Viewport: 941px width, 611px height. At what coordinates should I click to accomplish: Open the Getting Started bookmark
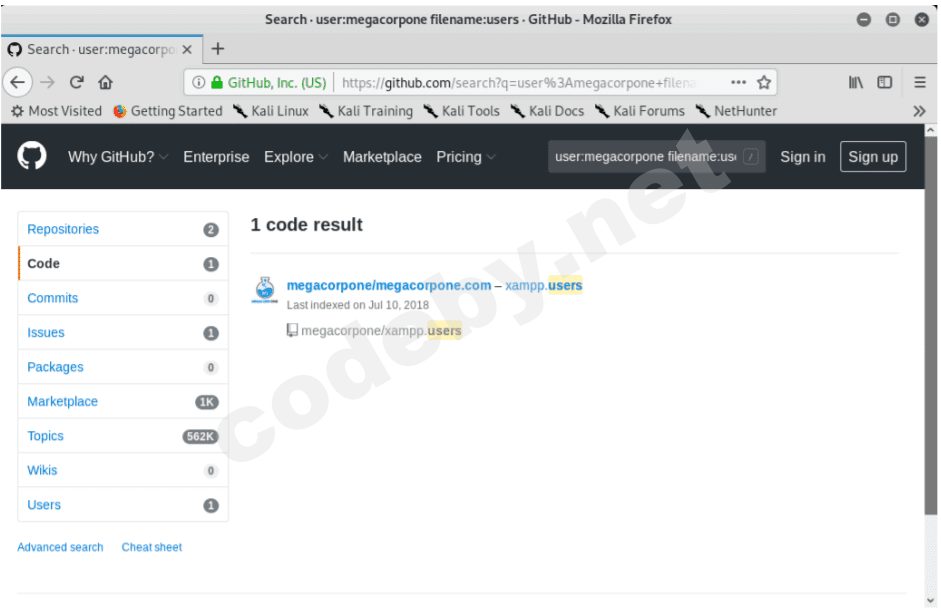(168, 111)
